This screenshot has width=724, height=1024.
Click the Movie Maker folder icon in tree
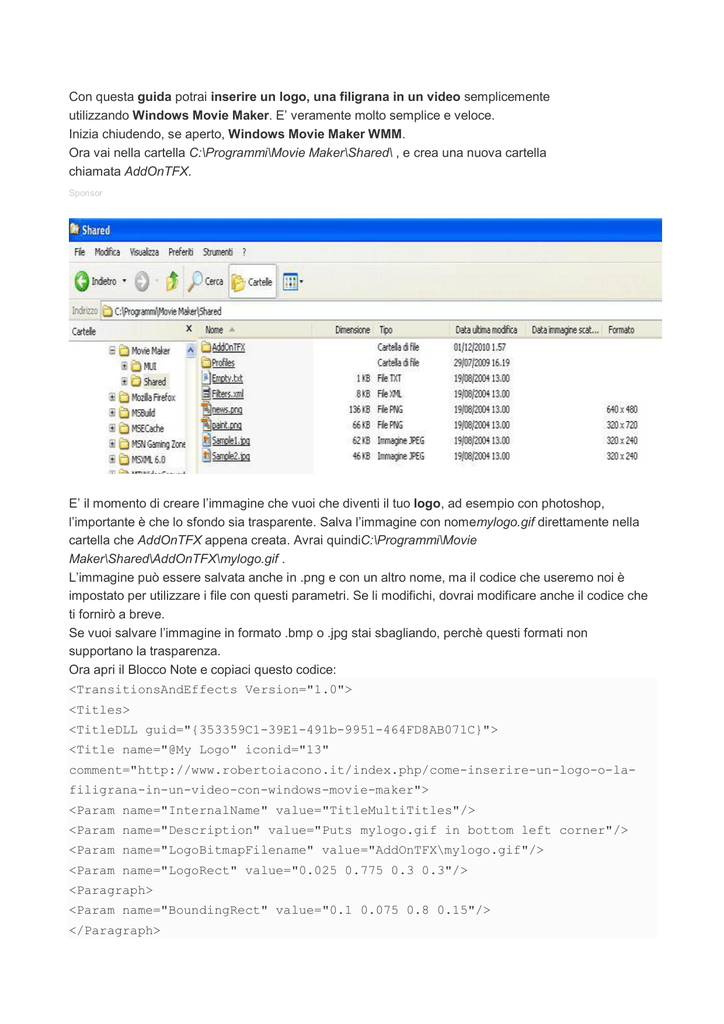[124, 351]
